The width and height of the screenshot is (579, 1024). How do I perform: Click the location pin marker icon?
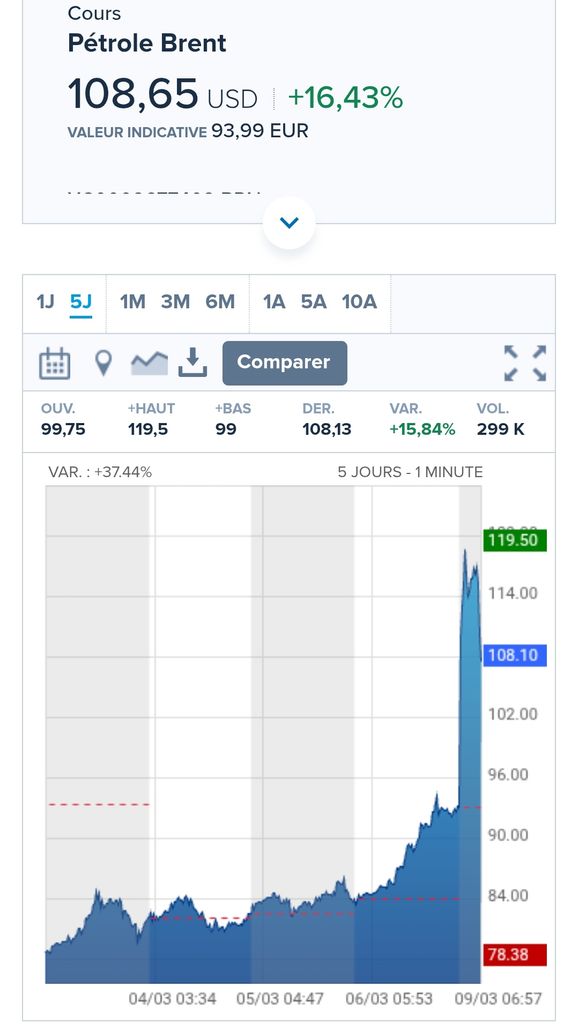click(x=103, y=362)
